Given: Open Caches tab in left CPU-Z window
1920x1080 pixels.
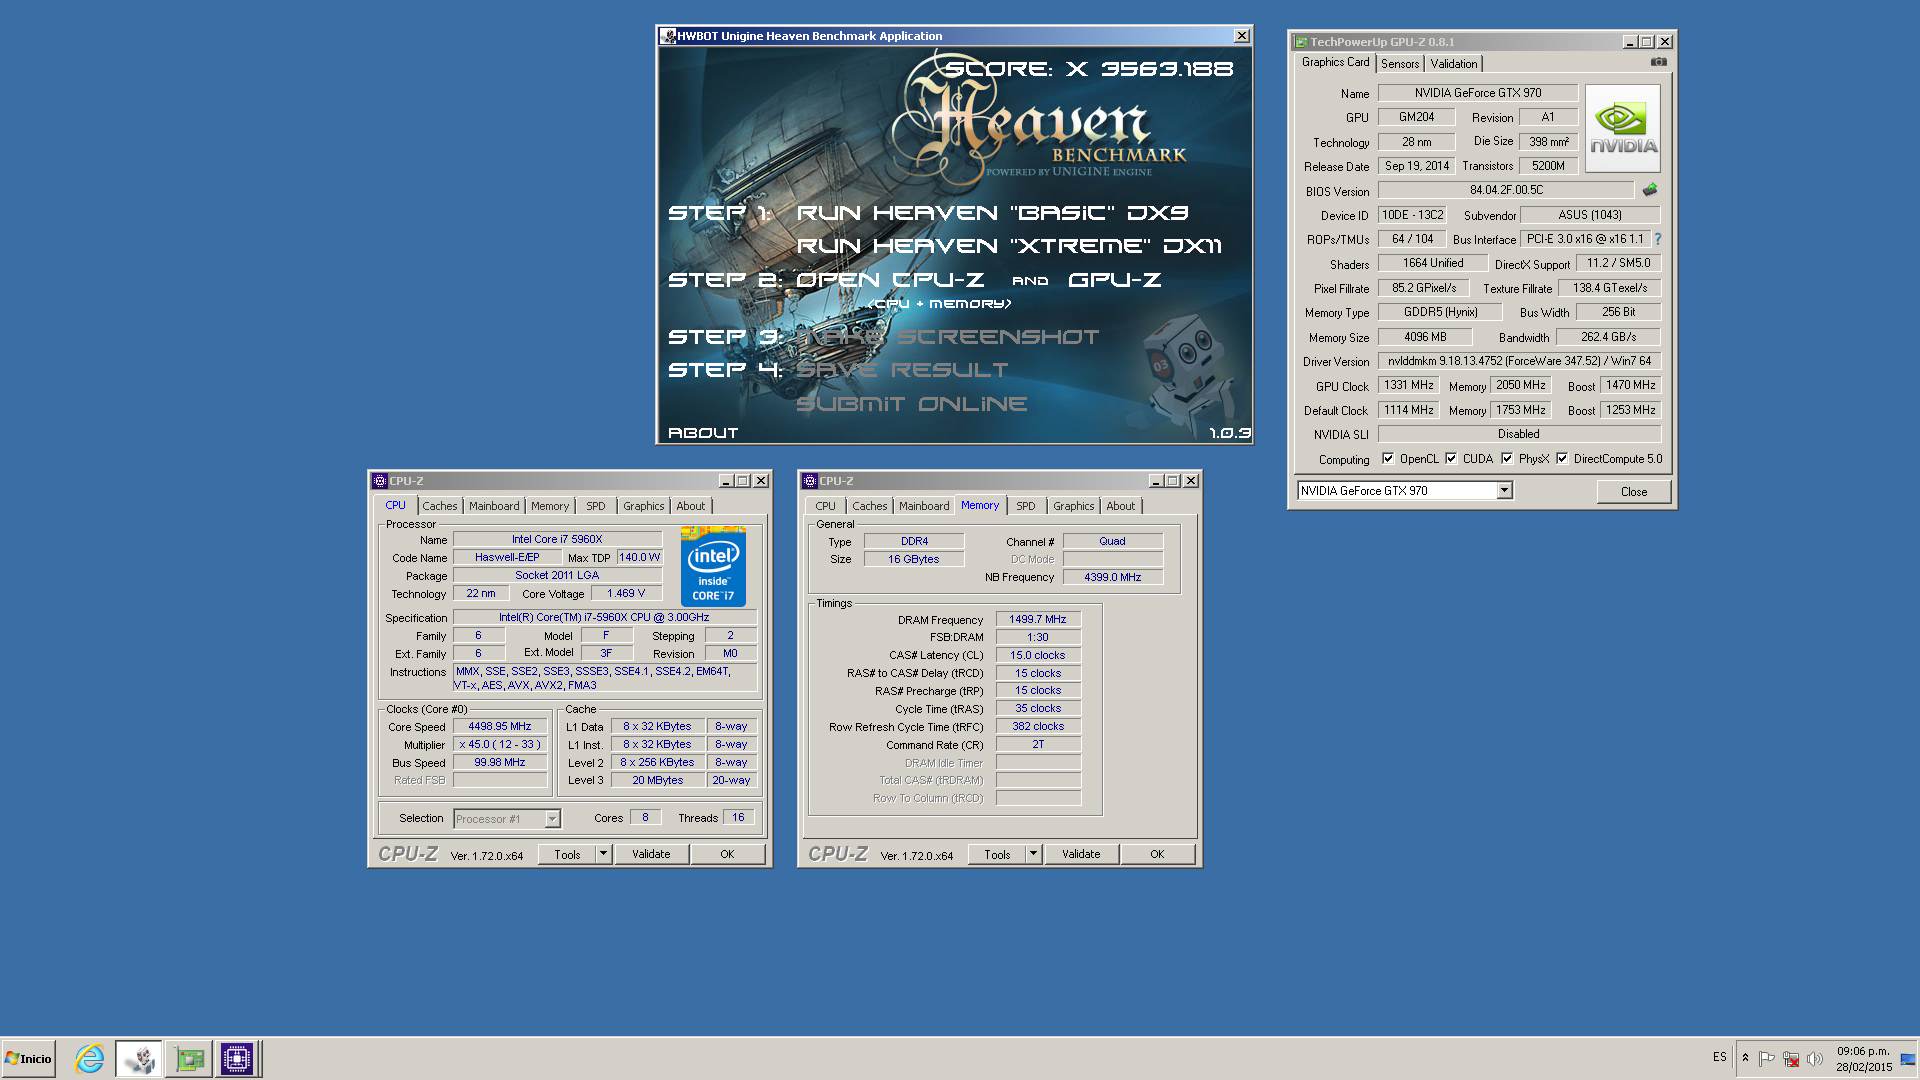Looking at the screenshot, I should (439, 506).
